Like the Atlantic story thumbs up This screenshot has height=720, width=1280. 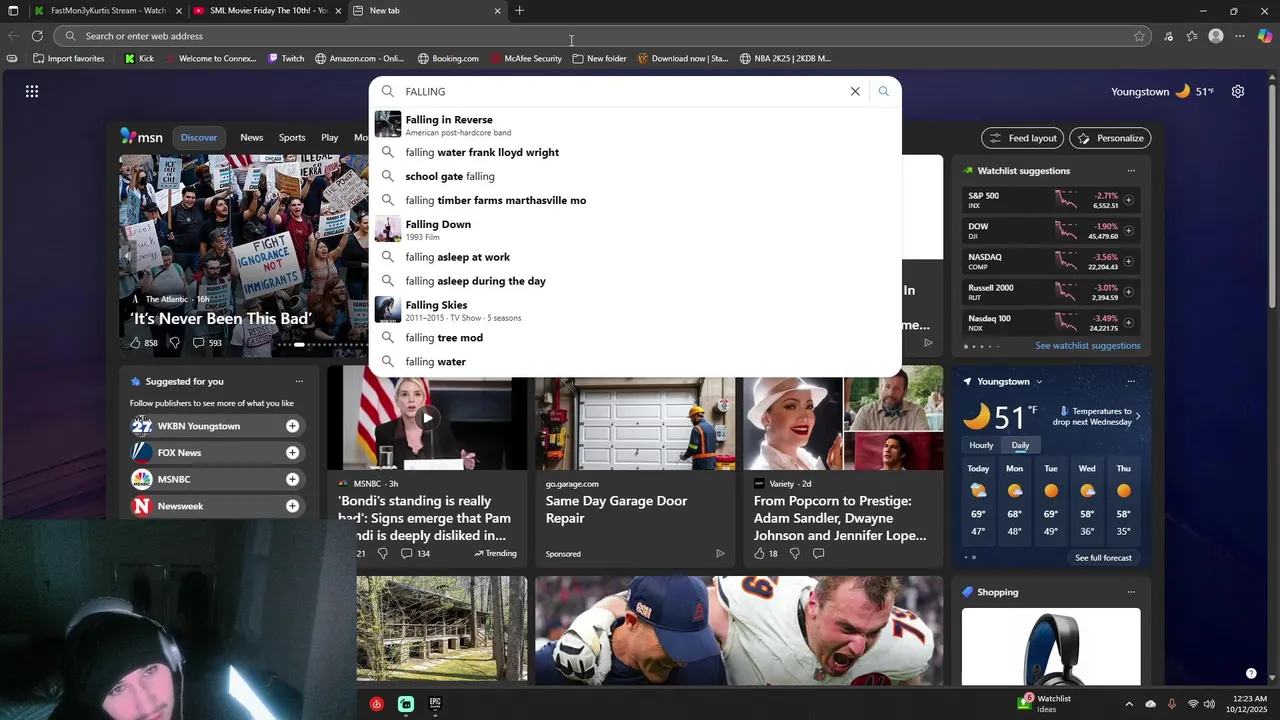point(135,343)
